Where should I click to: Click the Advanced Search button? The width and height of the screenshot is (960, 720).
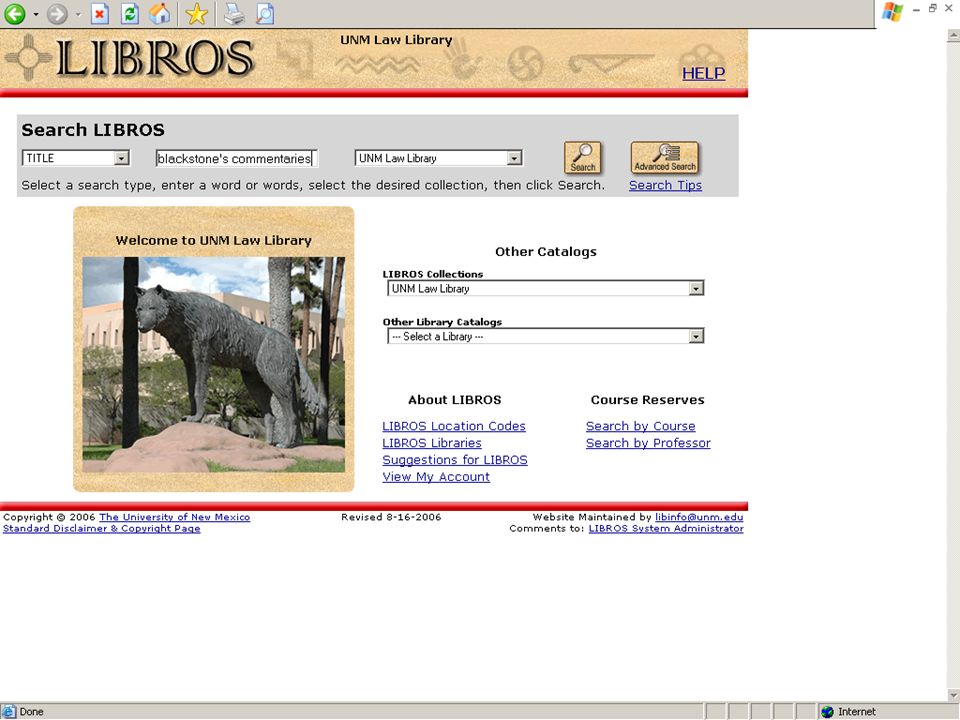pyautogui.click(x=665, y=158)
